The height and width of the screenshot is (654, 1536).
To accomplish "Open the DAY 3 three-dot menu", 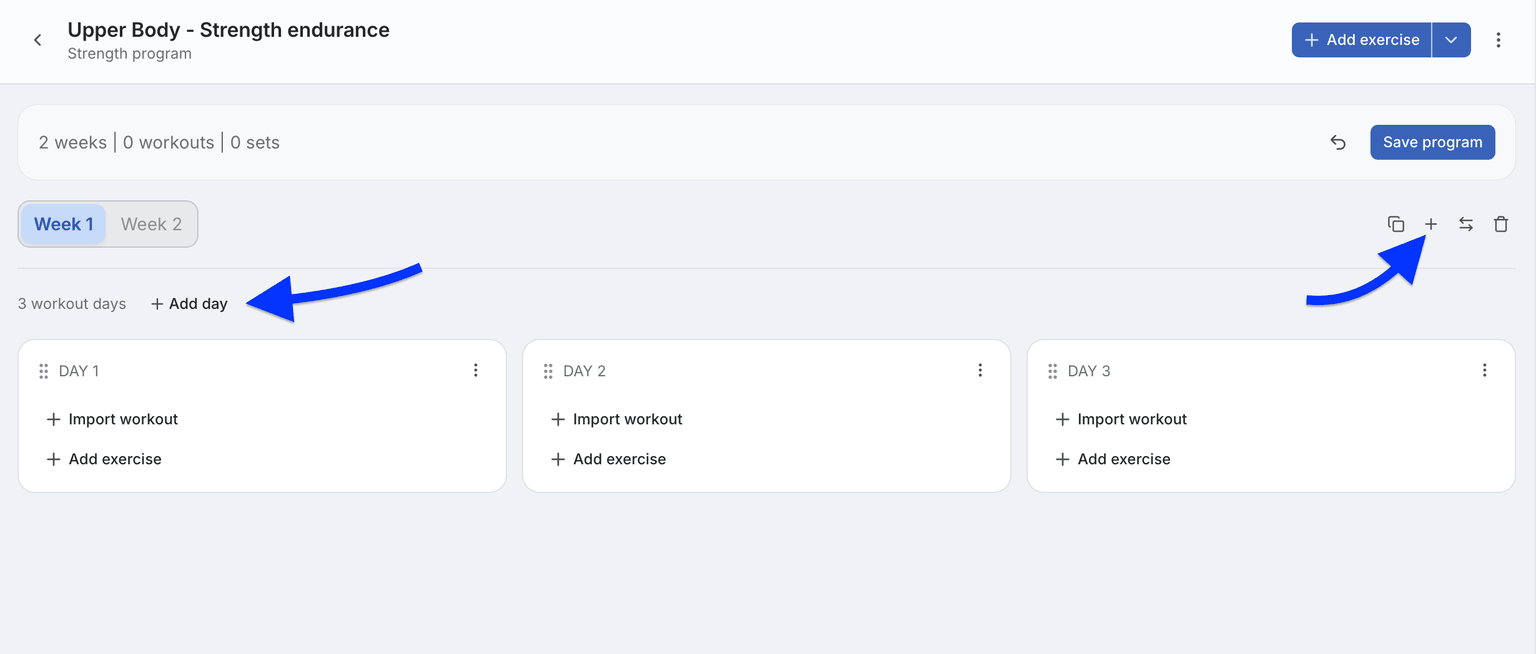I will [1485, 370].
